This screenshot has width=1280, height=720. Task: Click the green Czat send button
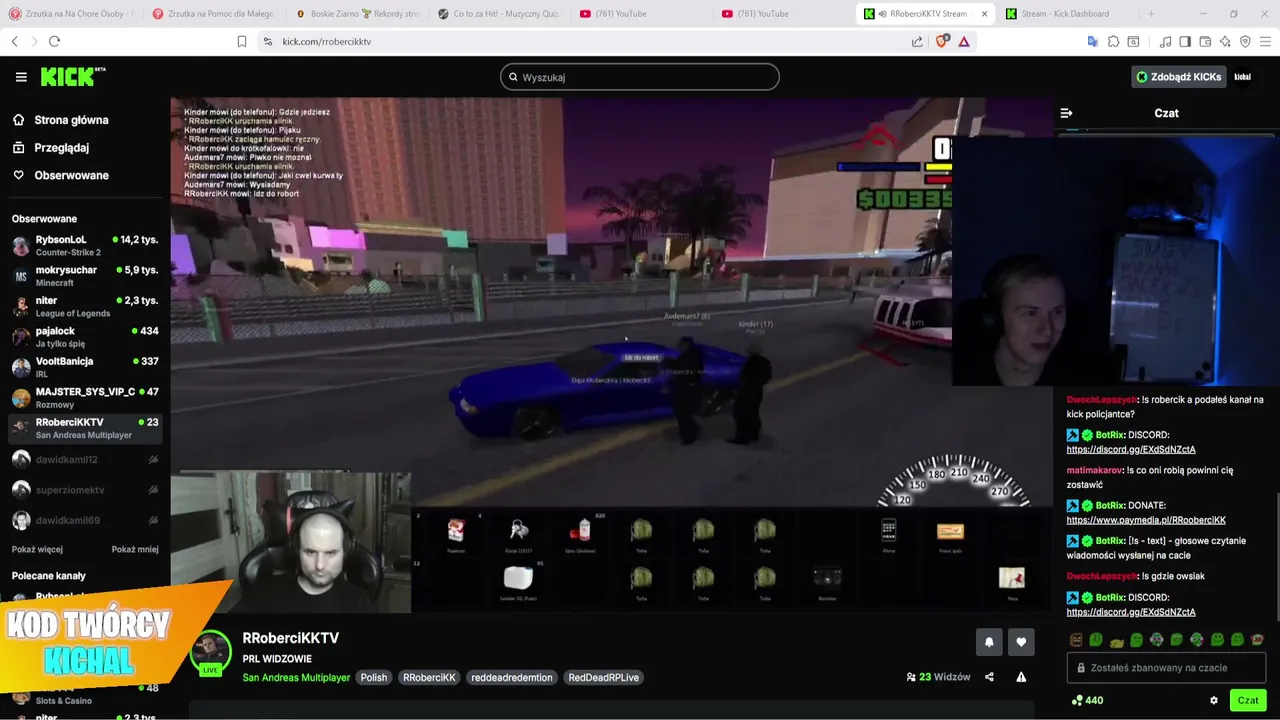[1248, 701]
